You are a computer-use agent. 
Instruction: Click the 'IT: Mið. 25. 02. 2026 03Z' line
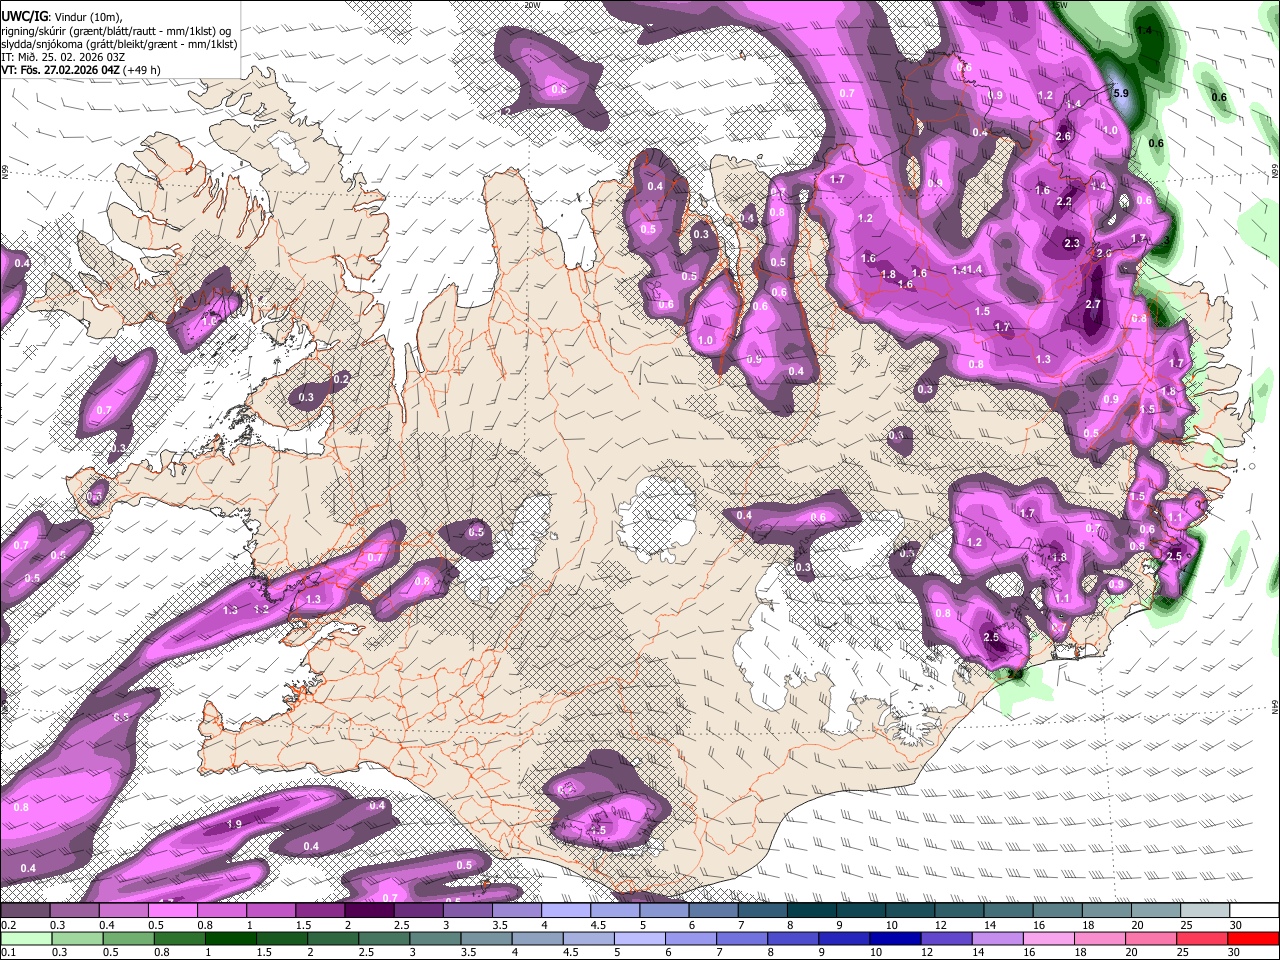(x=63, y=57)
